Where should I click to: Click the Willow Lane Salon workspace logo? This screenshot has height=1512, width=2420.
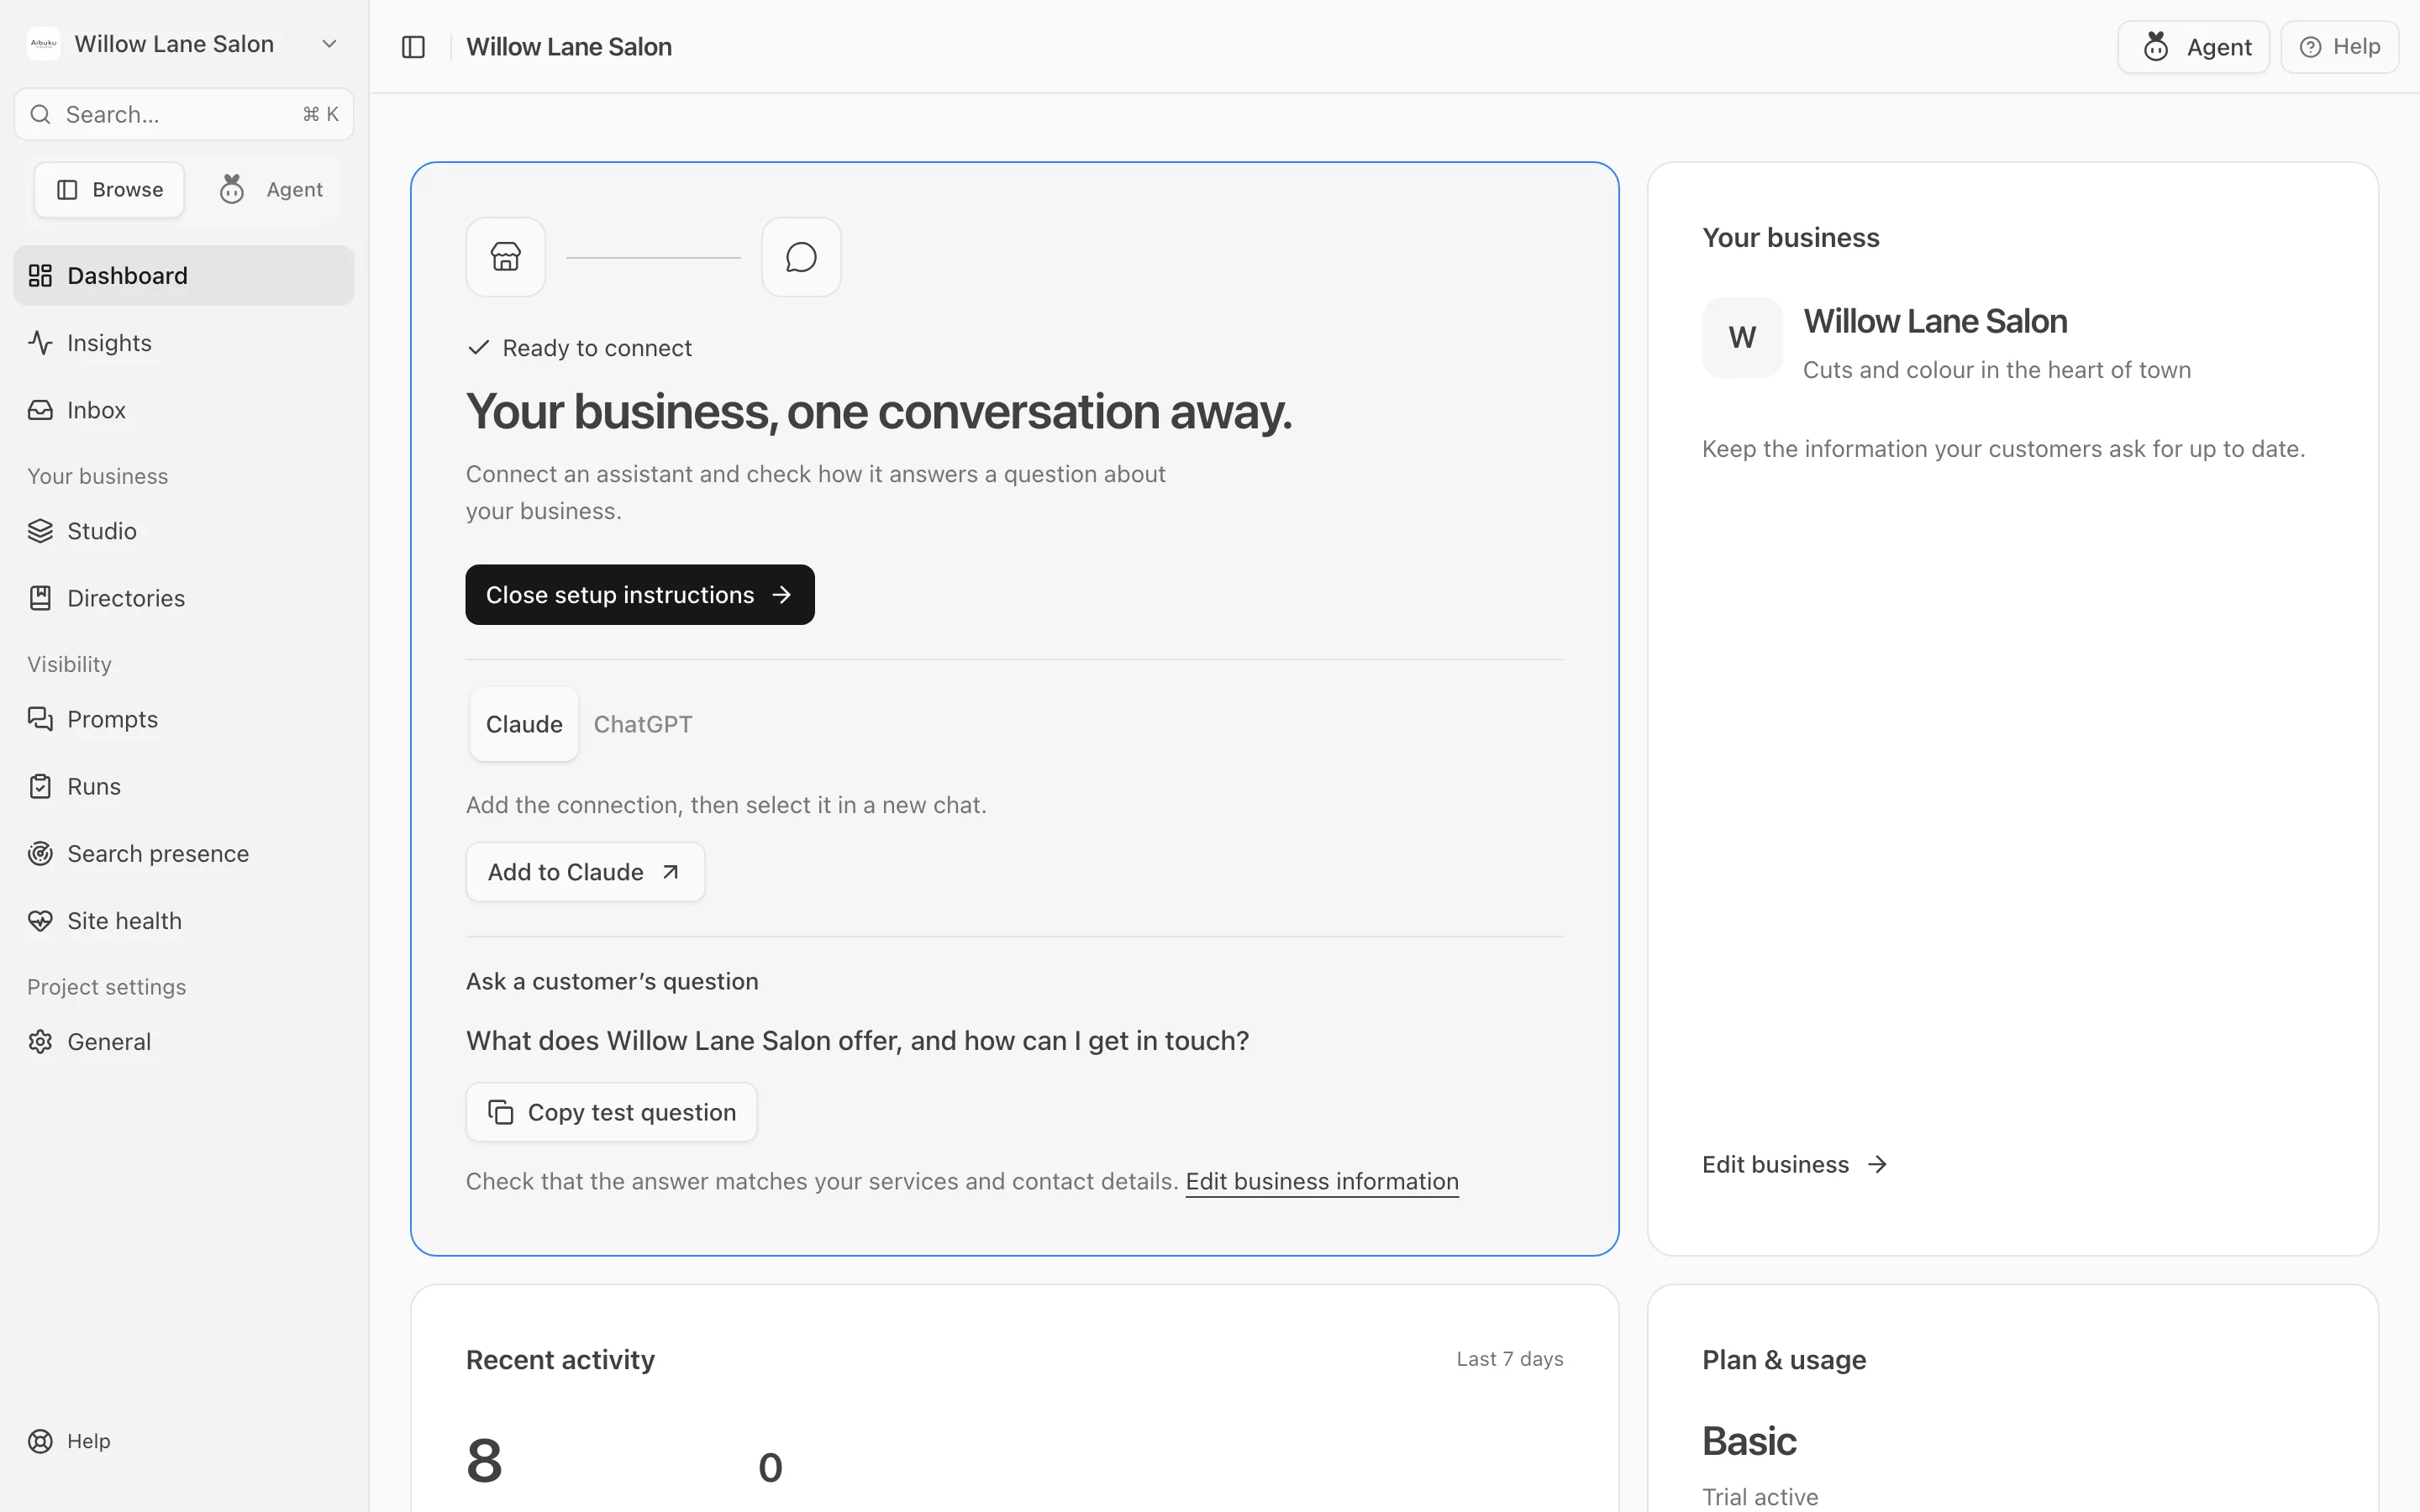click(x=44, y=44)
